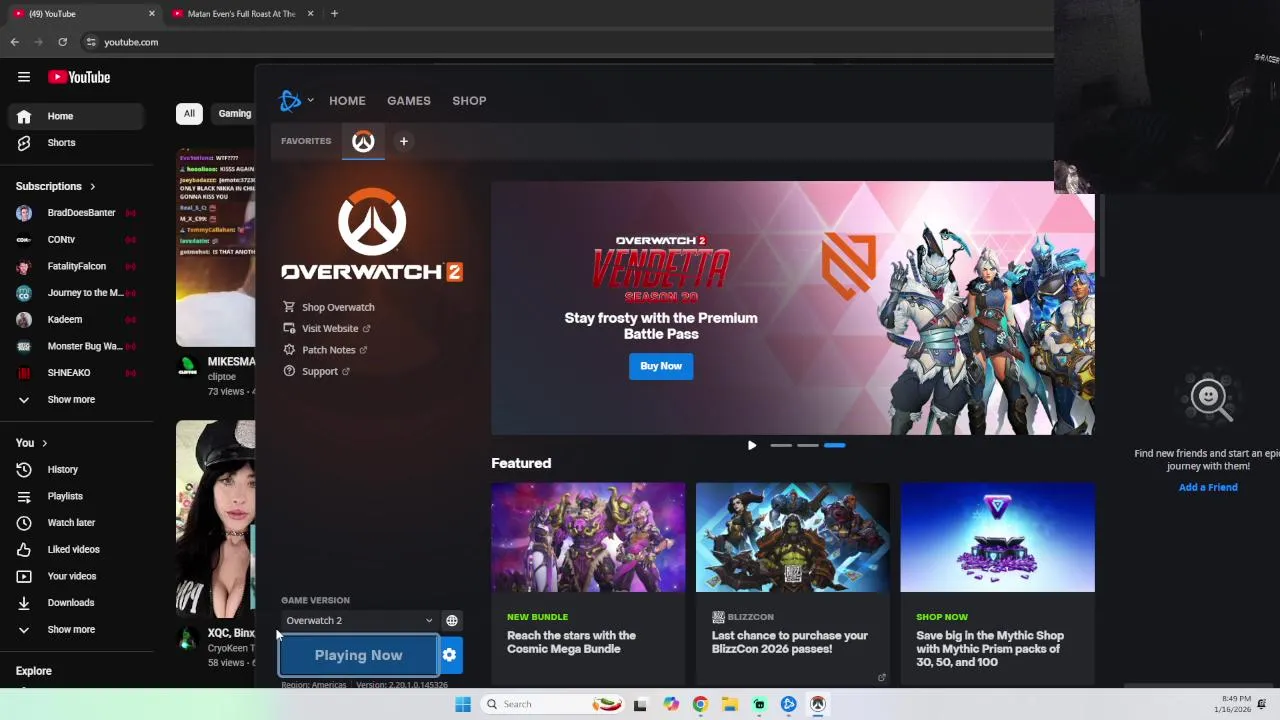Expand Show more under Subscriptions
This screenshot has width=1280, height=720.
(x=76, y=400)
